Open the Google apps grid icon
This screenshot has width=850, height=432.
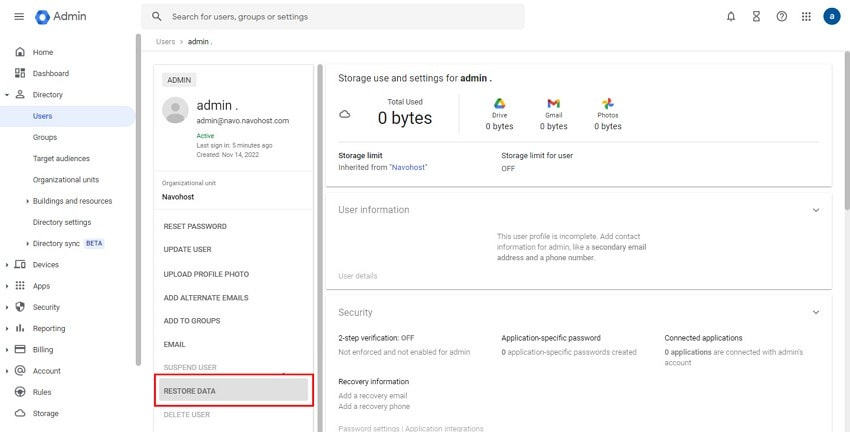(806, 17)
